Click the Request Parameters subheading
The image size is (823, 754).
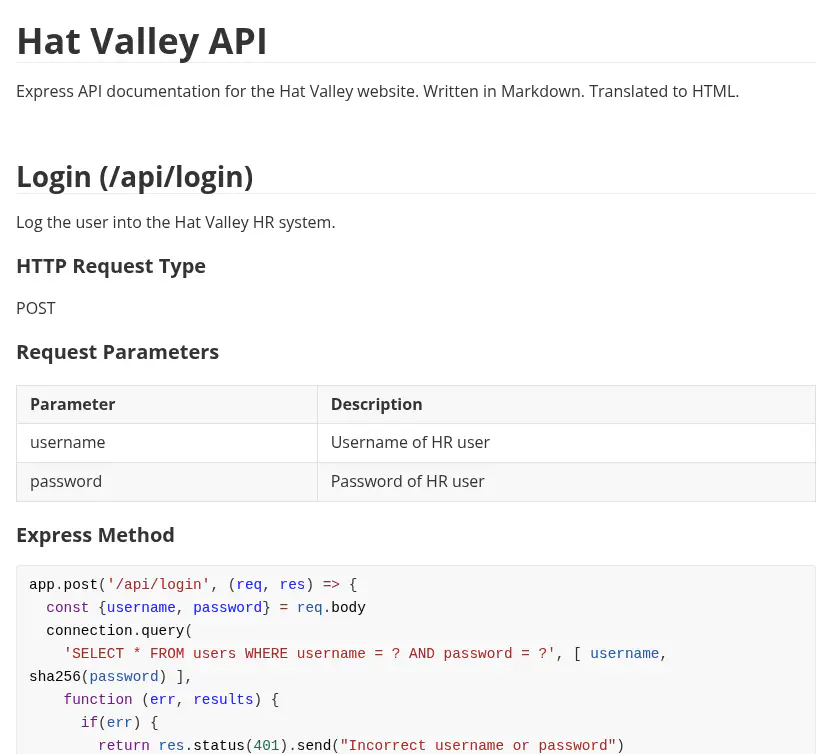pyautogui.click(x=117, y=352)
